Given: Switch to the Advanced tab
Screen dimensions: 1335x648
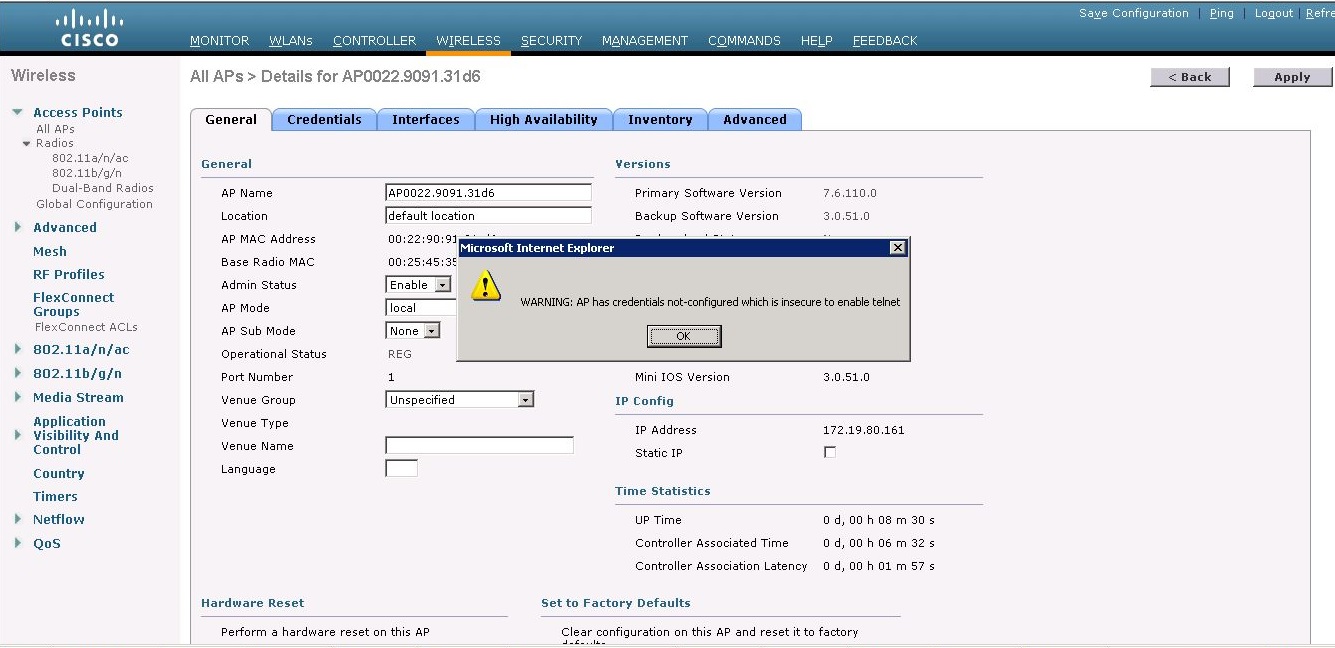Looking at the screenshot, I should click(x=755, y=119).
